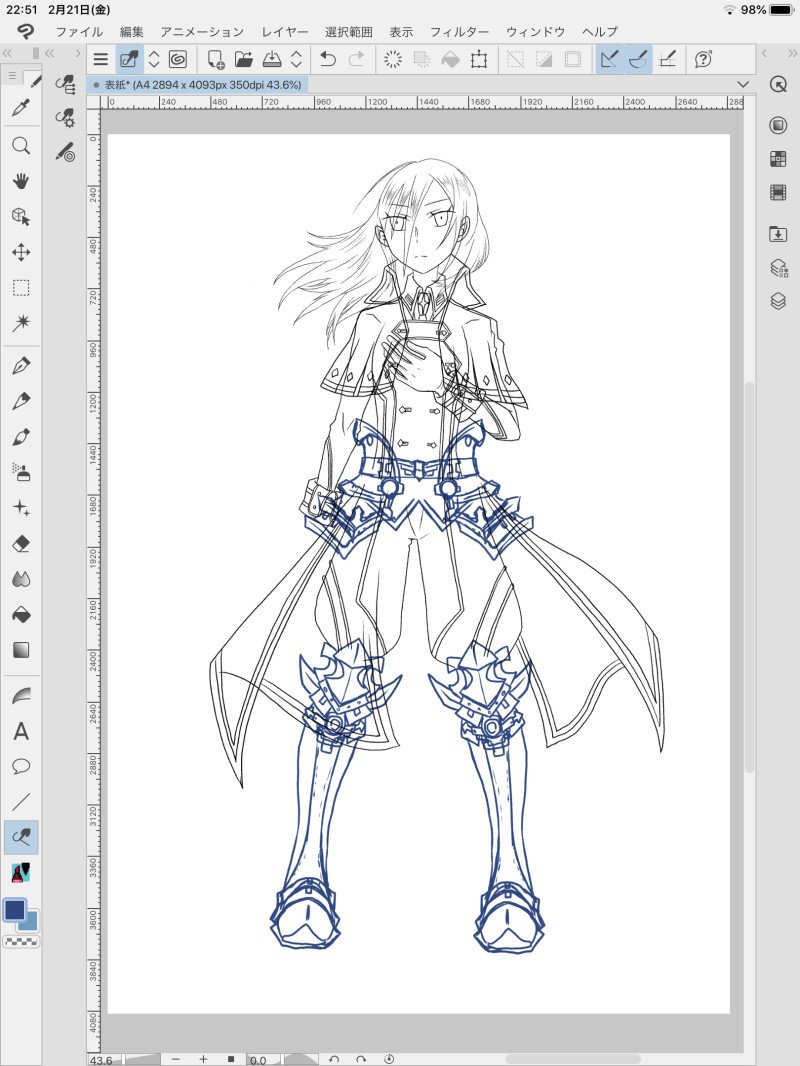Viewport: 800px width, 1066px height.
Task: Open the 編集 menu
Action: click(x=131, y=32)
